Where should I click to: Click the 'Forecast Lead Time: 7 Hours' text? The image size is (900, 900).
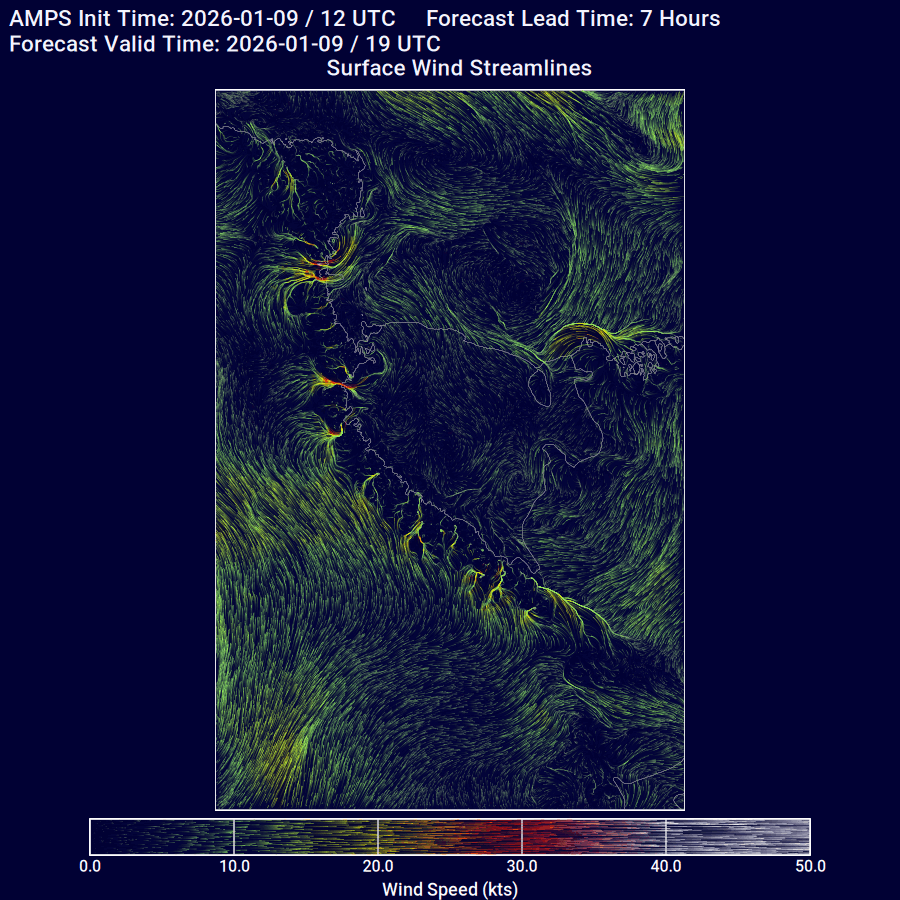point(573,19)
